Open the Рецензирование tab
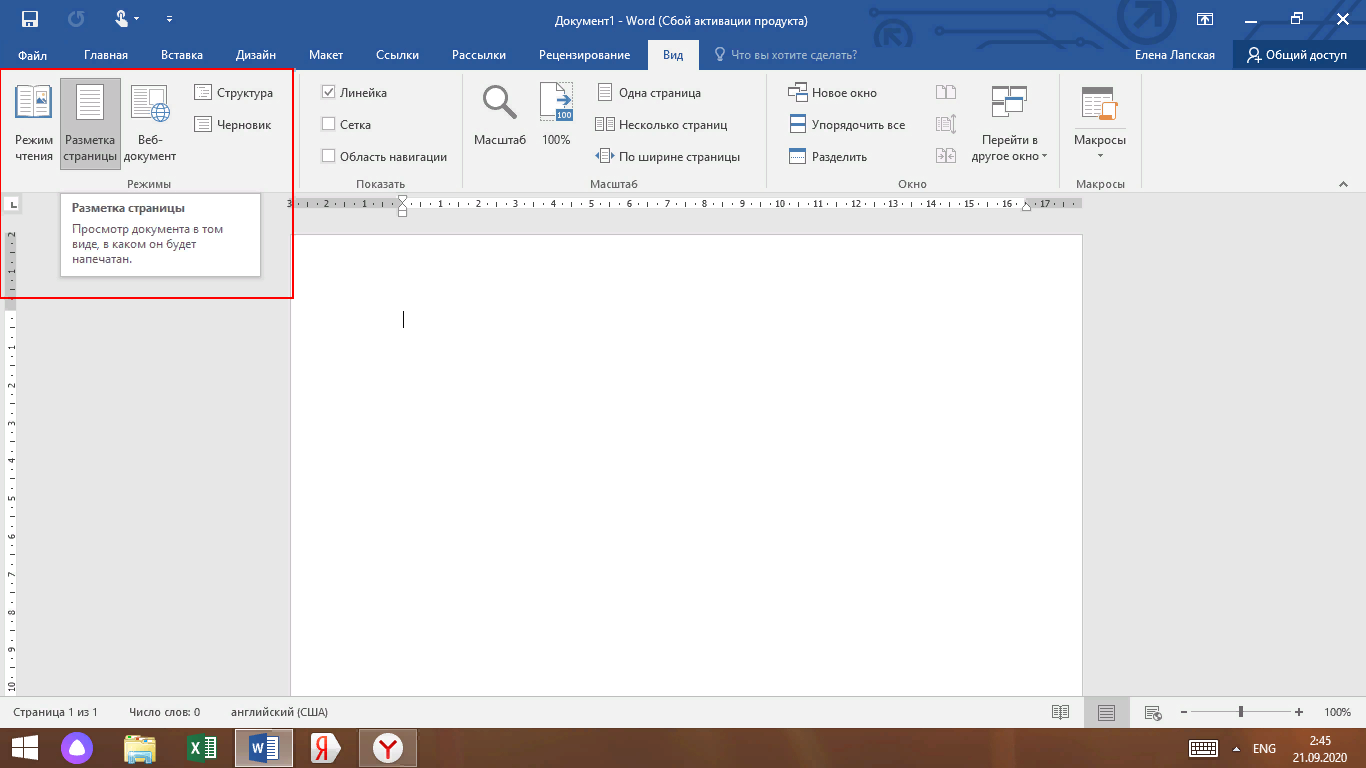The width and height of the screenshot is (1366, 768). (x=584, y=55)
